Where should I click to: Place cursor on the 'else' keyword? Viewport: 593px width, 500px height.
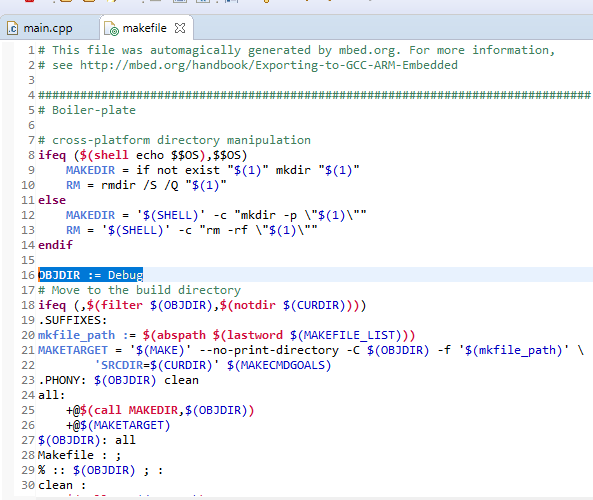tap(52, 200)
